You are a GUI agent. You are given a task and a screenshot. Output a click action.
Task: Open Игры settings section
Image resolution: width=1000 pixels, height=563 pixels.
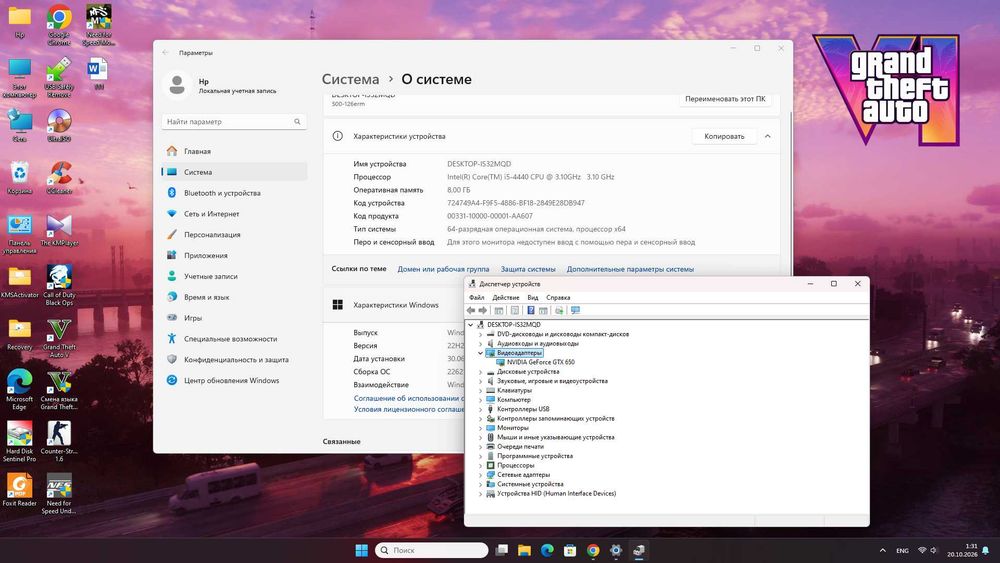pyautogui.click(x=234, y=318)
